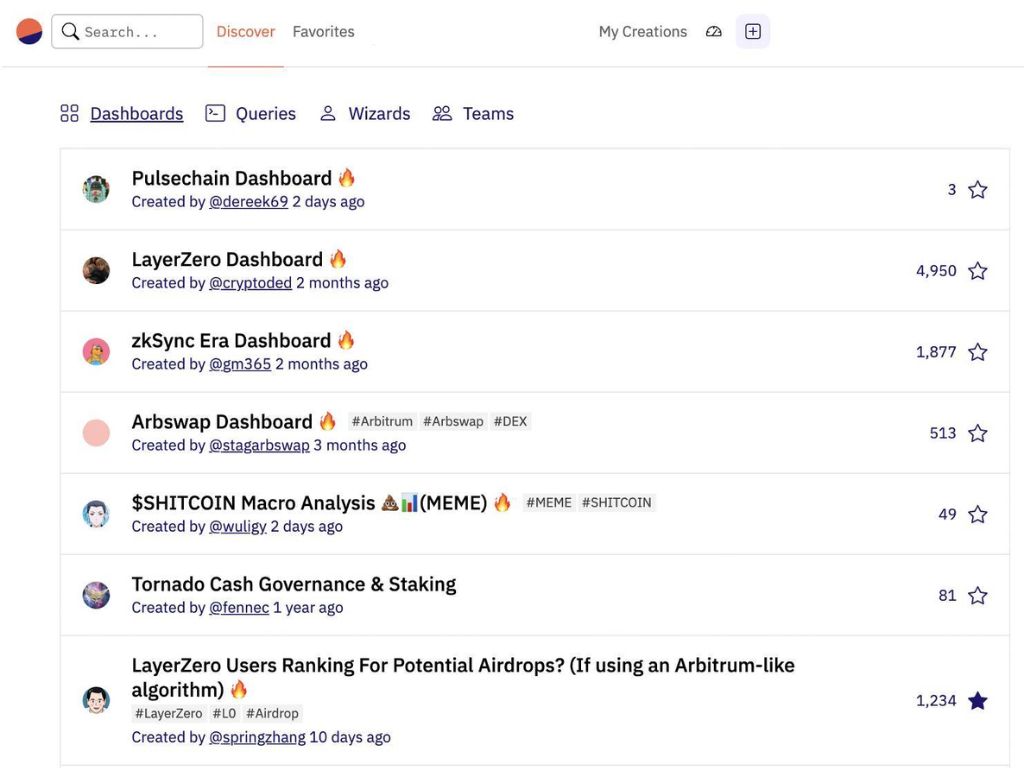Screen dimensions: 1024x768
Task: Star the Arbswap Dashboard
Action: pos(978,433)
